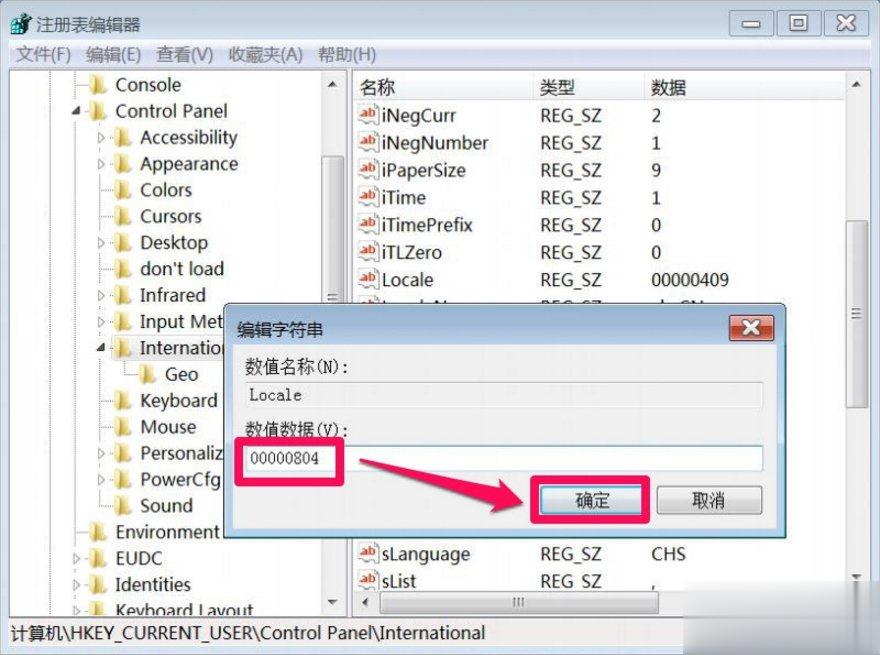Expand the Desktop tree node
Screen dimensions: 880x655
[101, 242]
